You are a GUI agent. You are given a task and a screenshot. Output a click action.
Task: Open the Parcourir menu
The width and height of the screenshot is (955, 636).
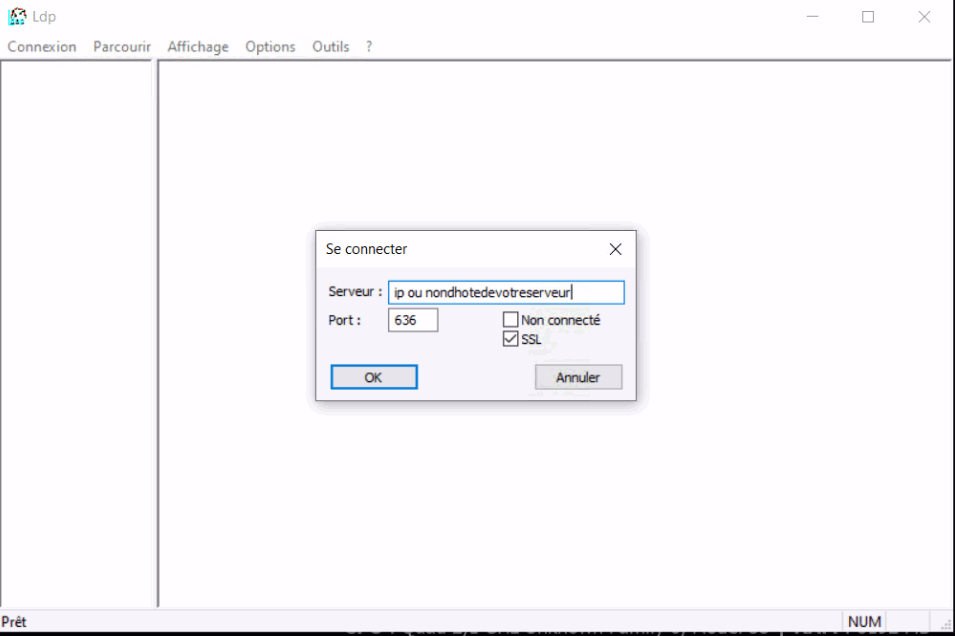(x=121, y=47)
